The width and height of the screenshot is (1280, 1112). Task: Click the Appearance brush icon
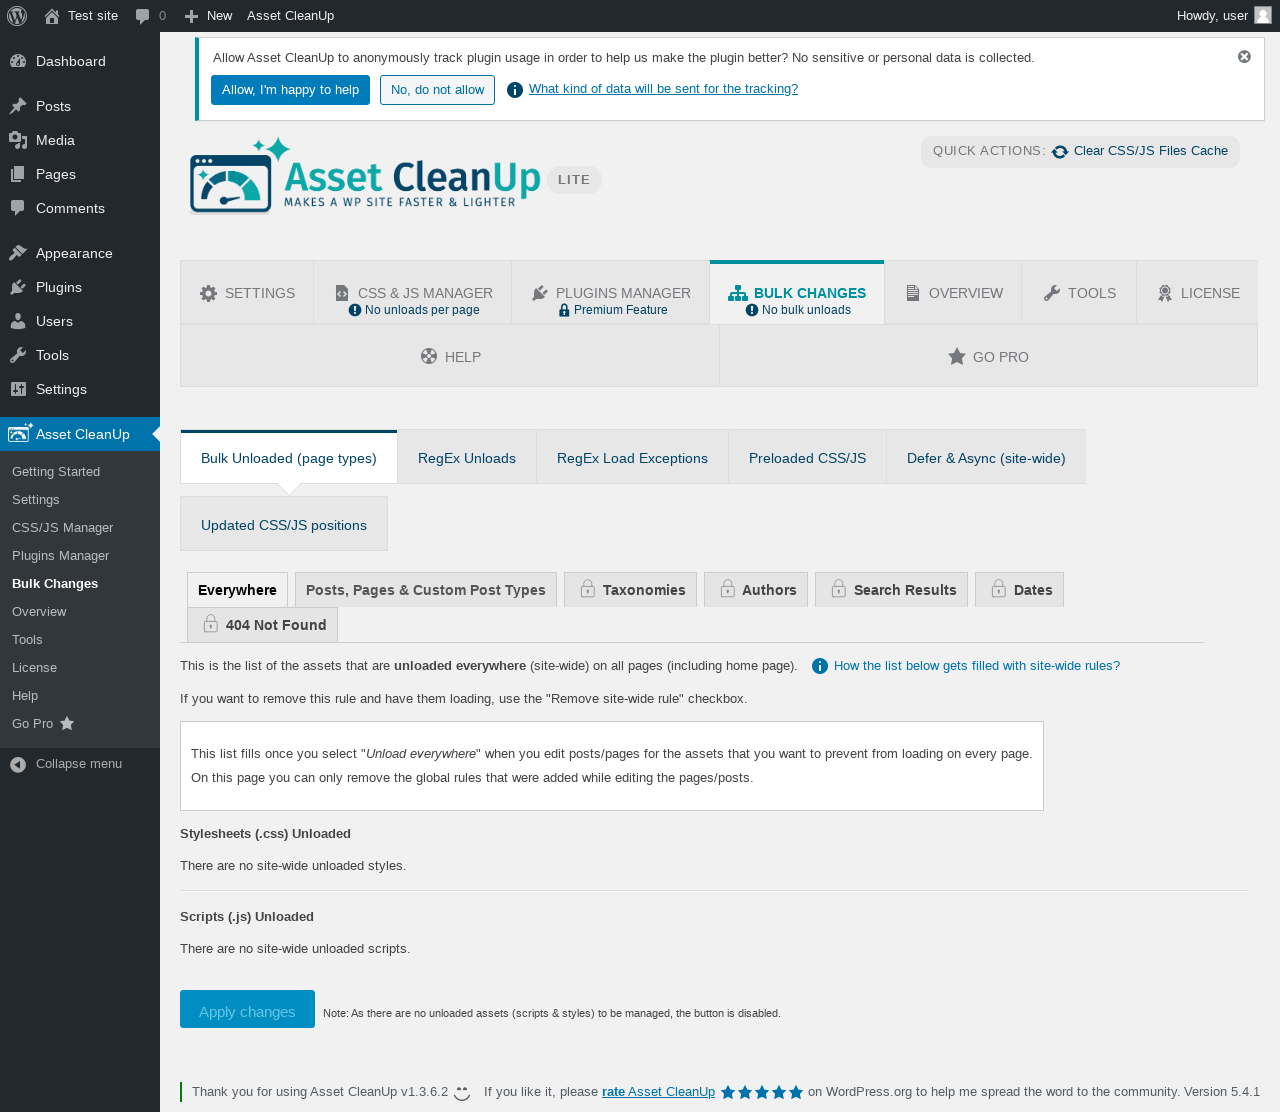tap(18, 253)
